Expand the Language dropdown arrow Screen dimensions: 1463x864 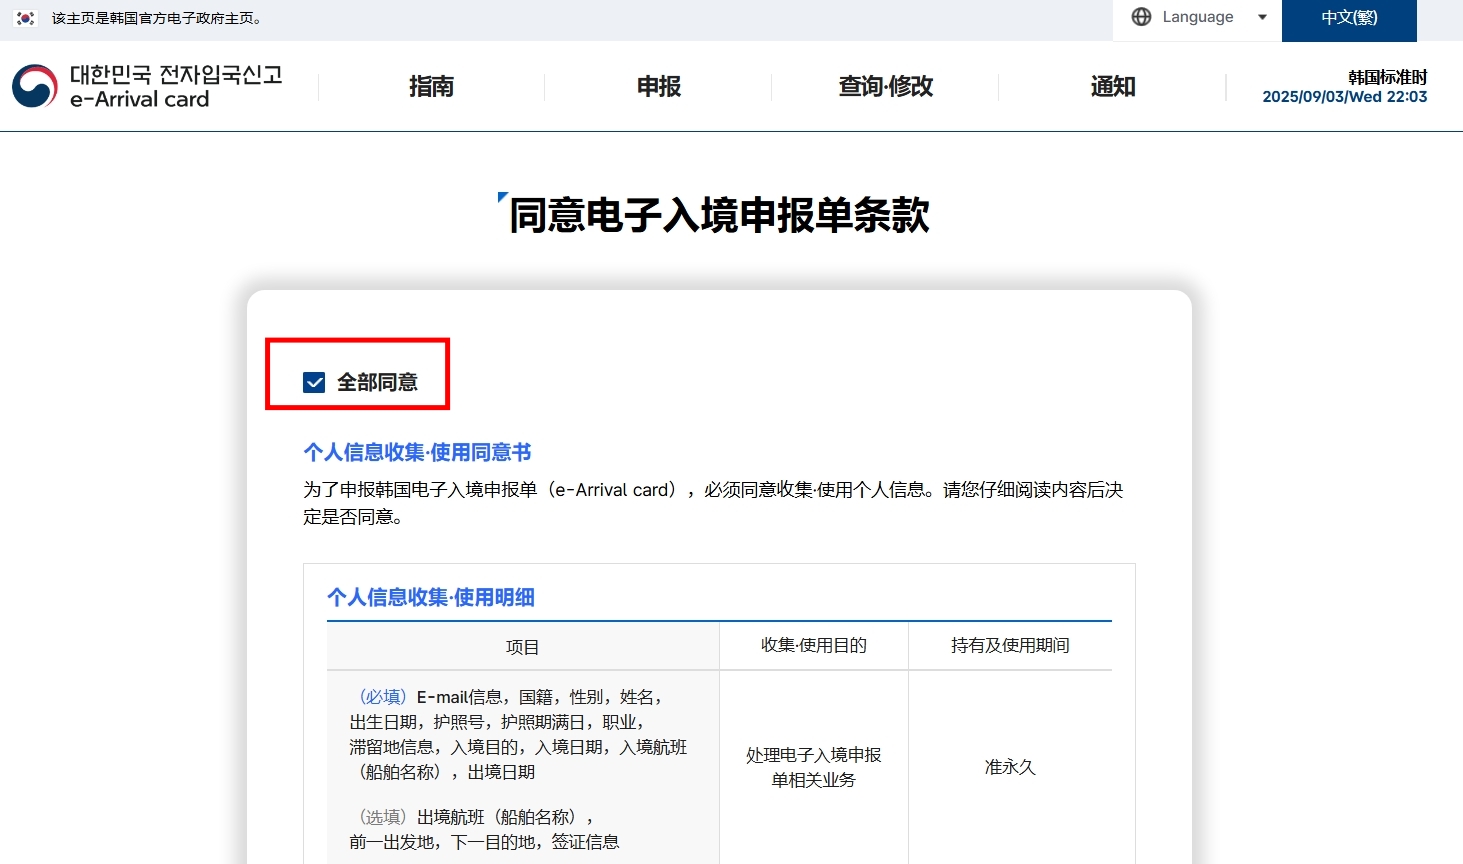pos(1262,17)
